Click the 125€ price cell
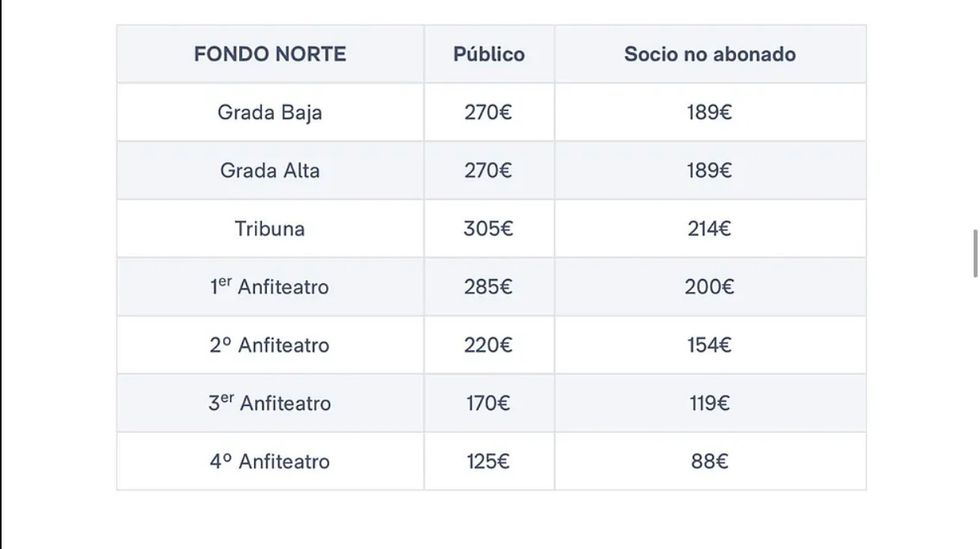980x549 pixels. pyautogui.click(x=489, y=461)
